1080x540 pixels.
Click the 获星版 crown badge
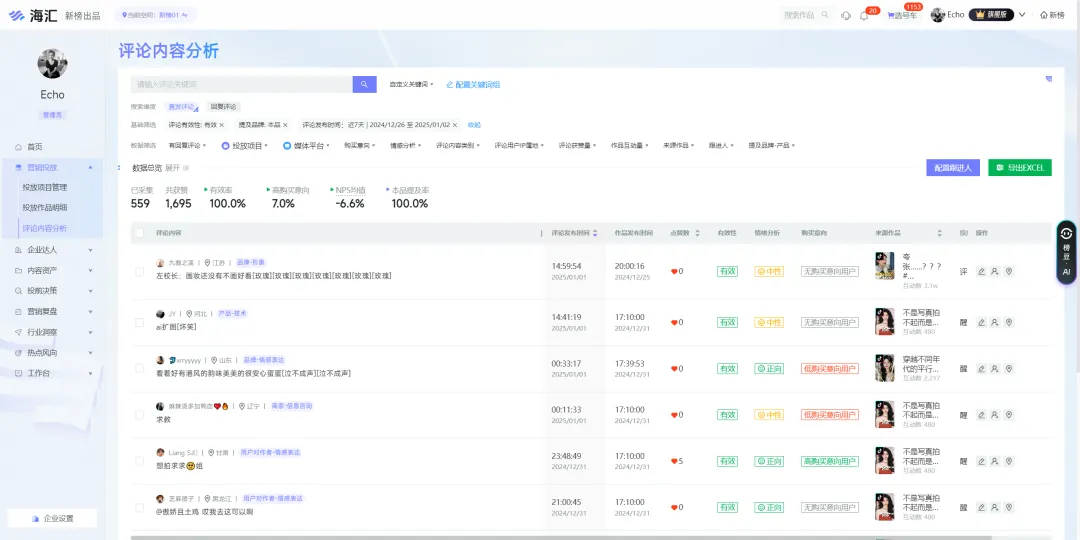point(991,14)
